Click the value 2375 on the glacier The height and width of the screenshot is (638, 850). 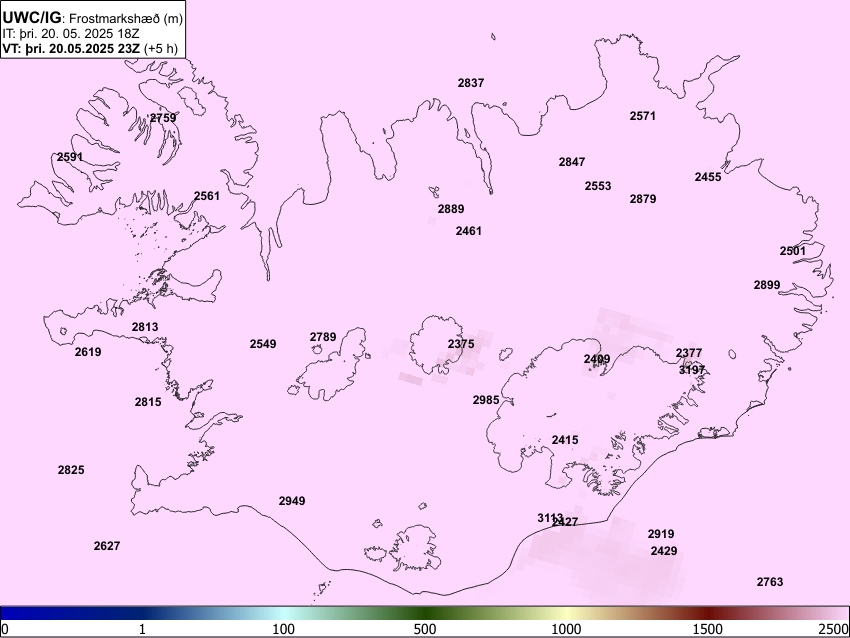tap(461, 344)
